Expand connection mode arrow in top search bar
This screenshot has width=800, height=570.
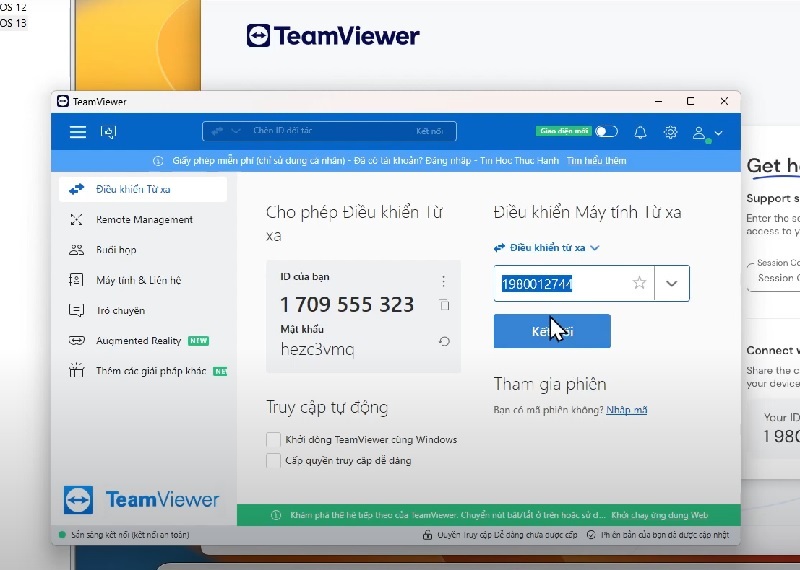tap(235, 131)
